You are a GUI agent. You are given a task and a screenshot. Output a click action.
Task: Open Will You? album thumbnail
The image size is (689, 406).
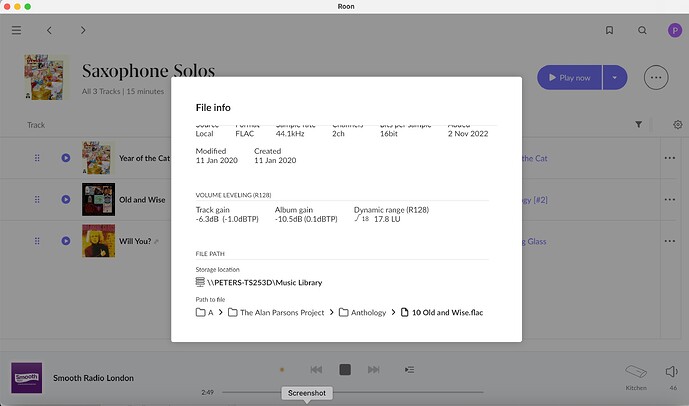pyautogui.click(x=98, y=241)
